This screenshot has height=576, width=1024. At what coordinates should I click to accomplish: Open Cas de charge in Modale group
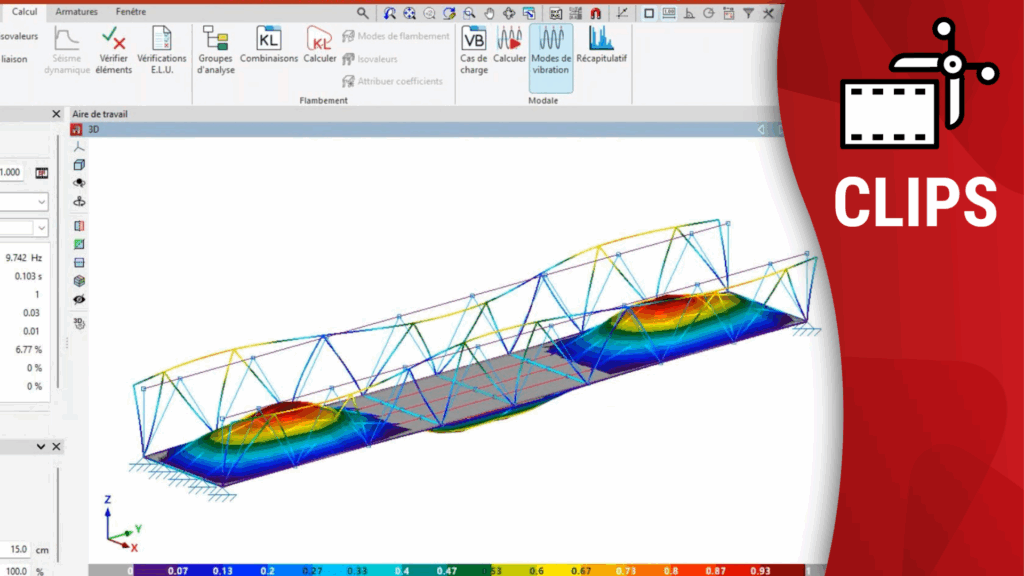coord(473,50)
